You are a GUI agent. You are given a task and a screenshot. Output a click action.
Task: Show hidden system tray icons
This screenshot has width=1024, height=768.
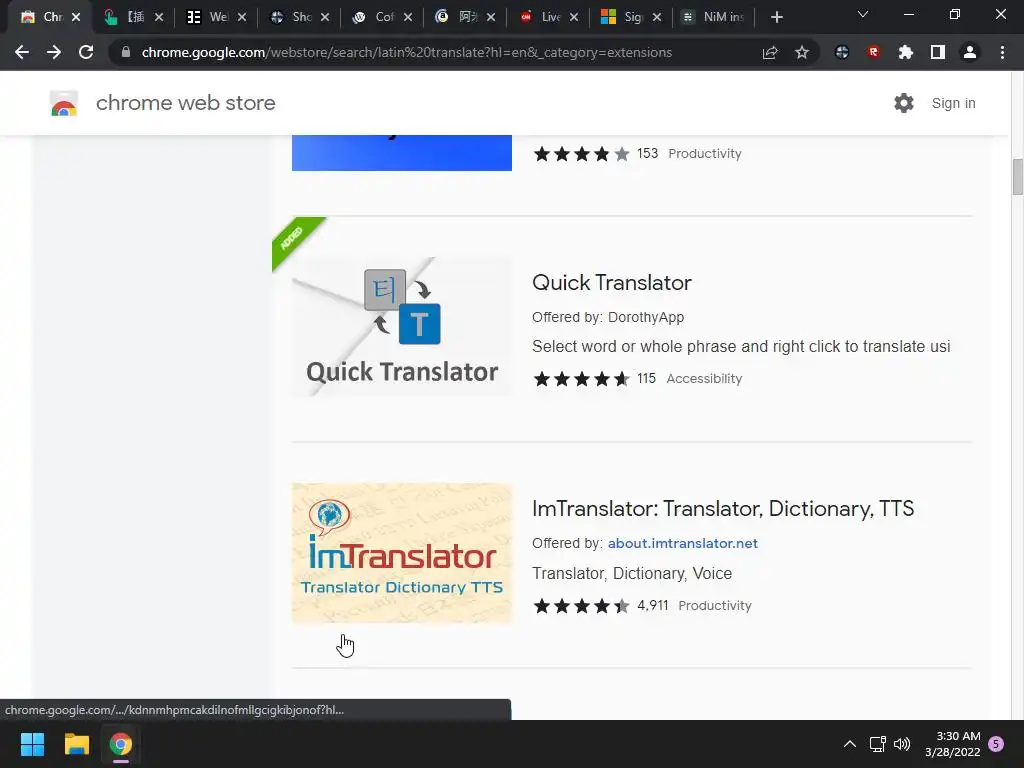pyautogui.click(x=850, y=744)
